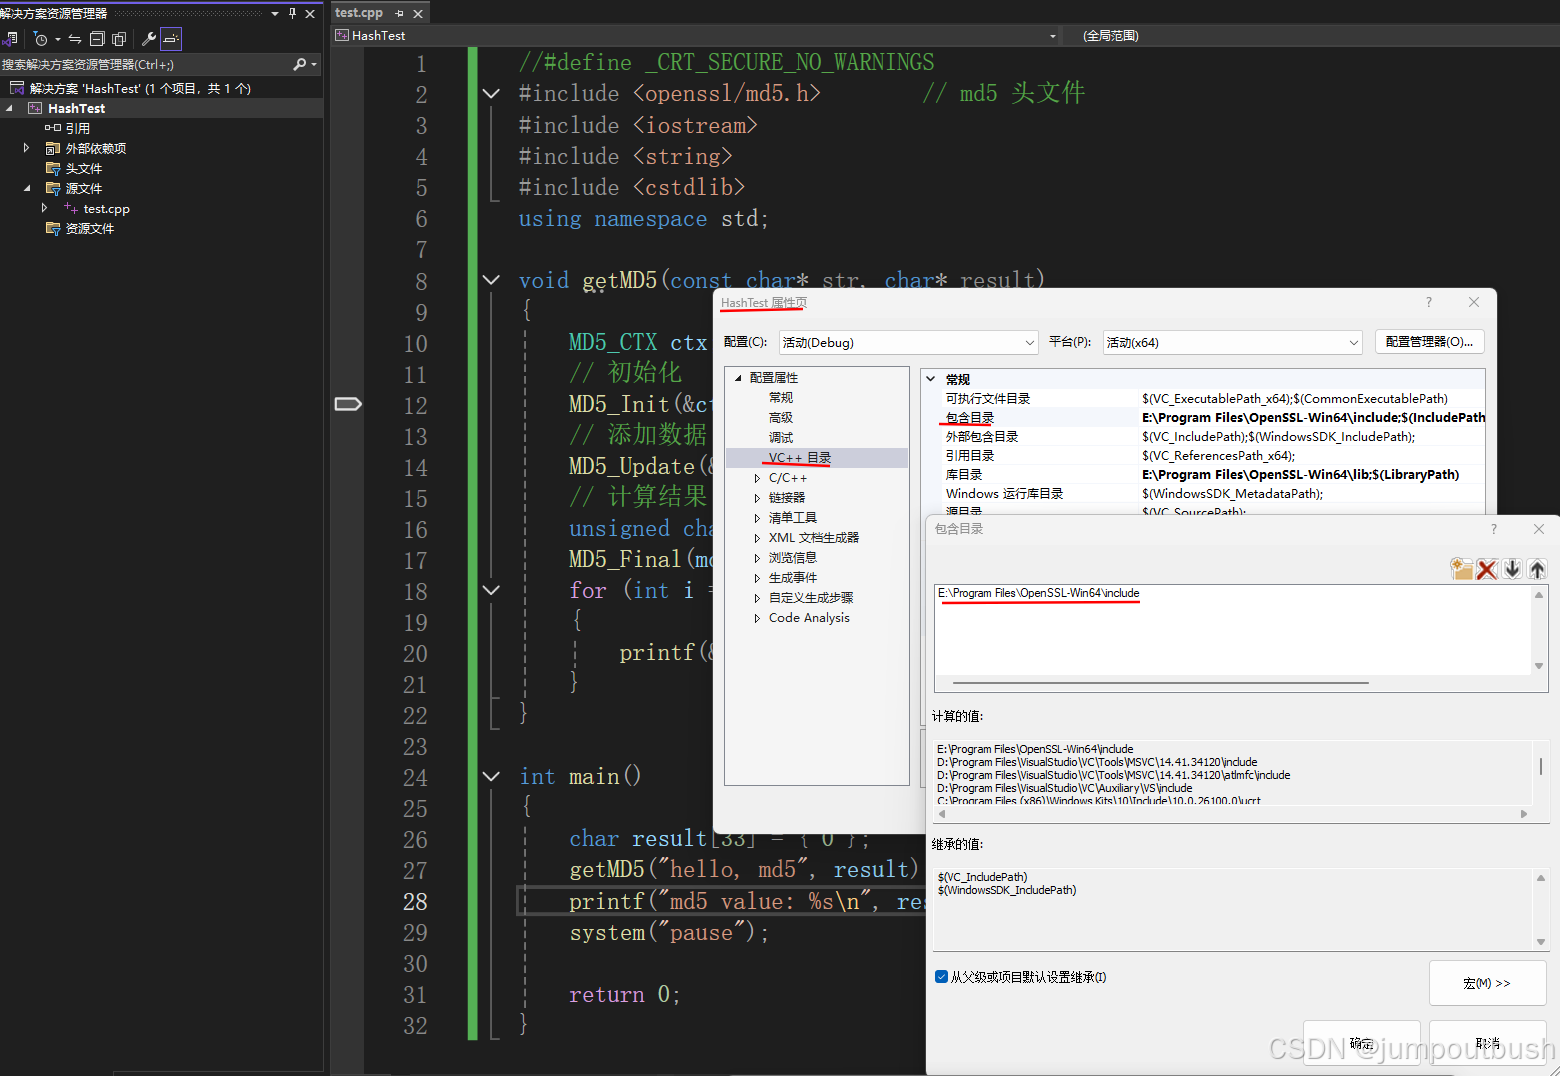Expand the C/C++ node in property tree
The image size is (1560, 1076).
(757, 477)
